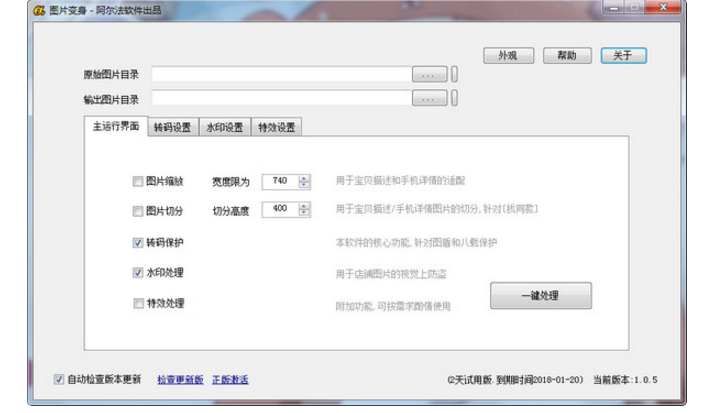Decrease 宽度限为 with the down arrow
Image resolution: width=723 pixels, height=413 pixels.
click(304, 185)
